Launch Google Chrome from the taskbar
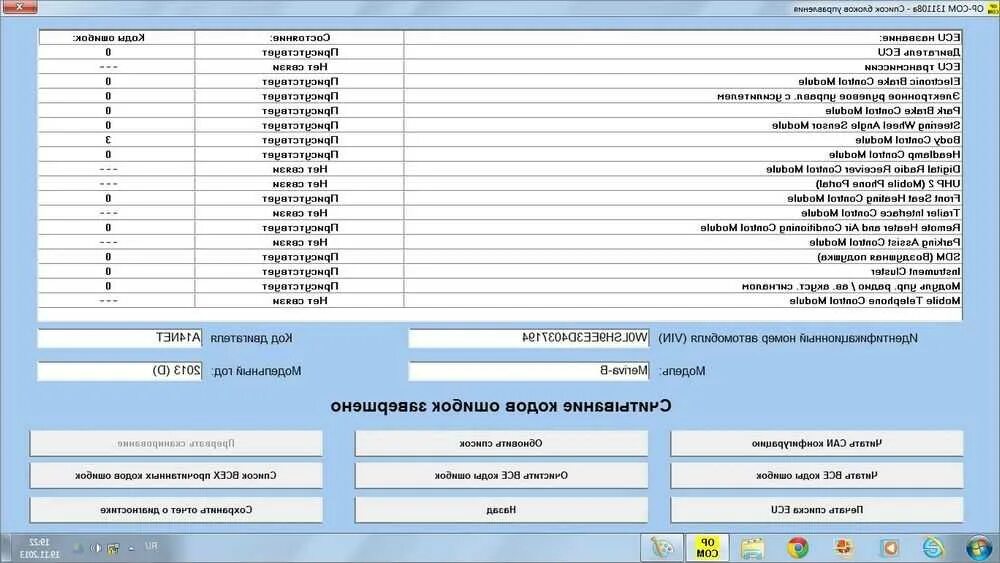This screenshot has width=1000, height=563. [x=797, y=548]
